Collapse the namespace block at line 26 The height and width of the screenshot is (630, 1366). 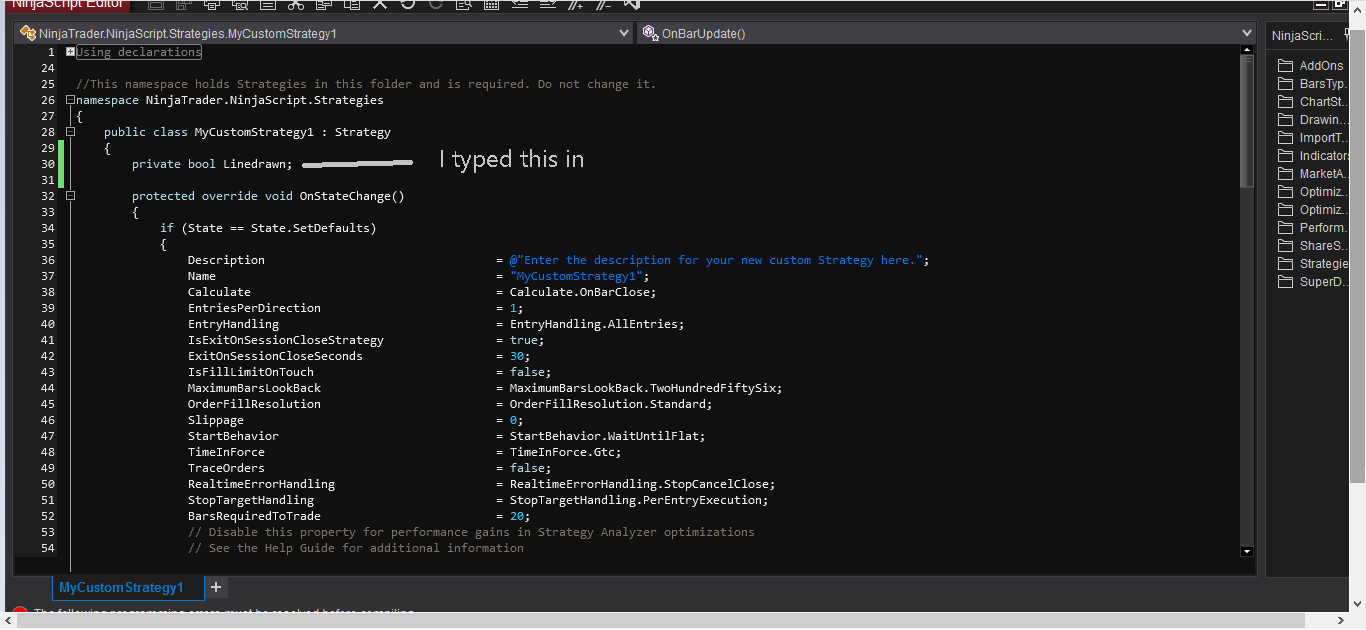point(70,100)
